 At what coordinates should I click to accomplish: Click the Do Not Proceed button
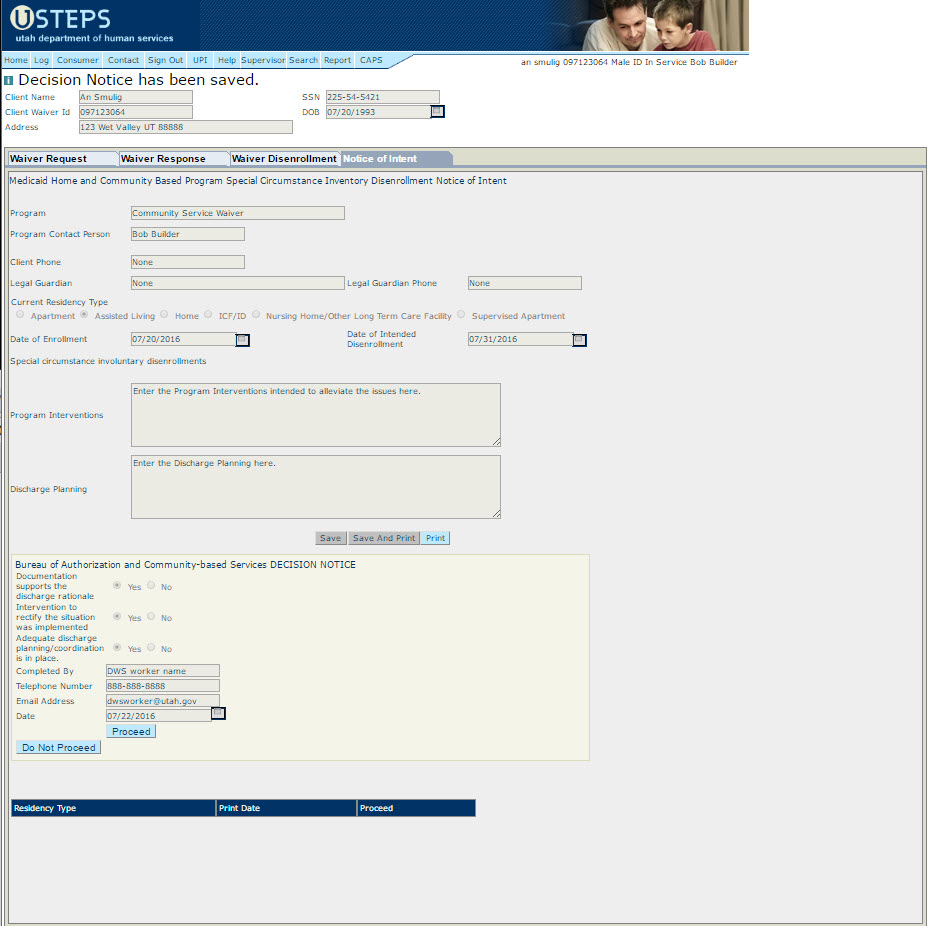coord(59,748)
